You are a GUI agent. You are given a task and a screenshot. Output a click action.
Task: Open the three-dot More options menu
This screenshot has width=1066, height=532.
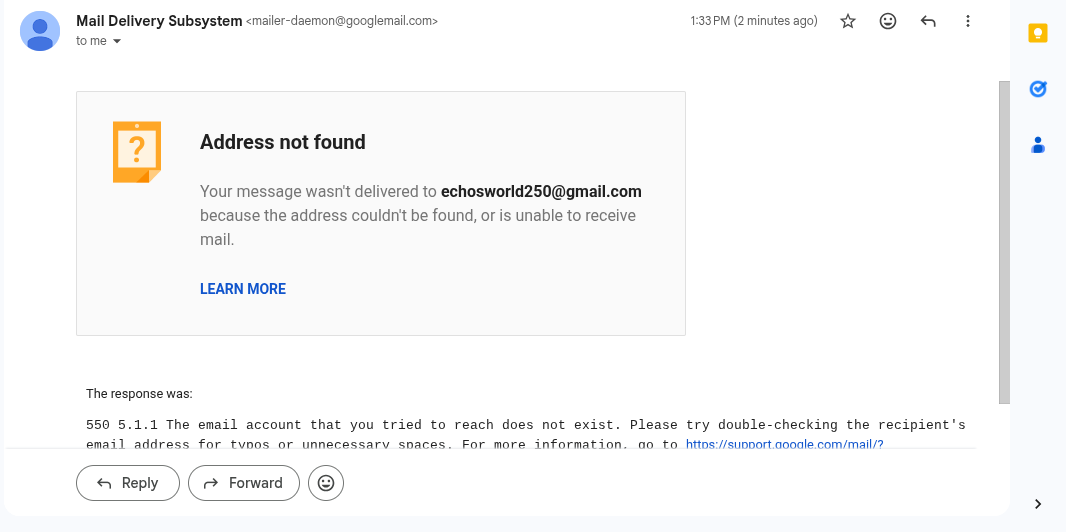[967, 21]
